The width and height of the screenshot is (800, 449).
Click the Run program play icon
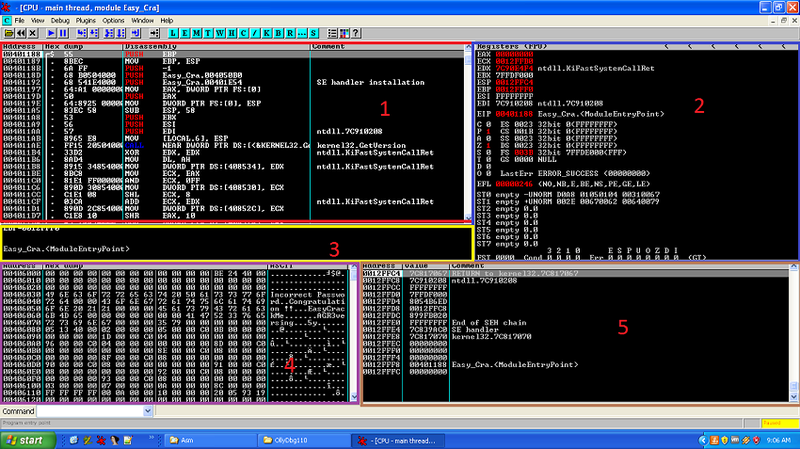click(51, 33)
